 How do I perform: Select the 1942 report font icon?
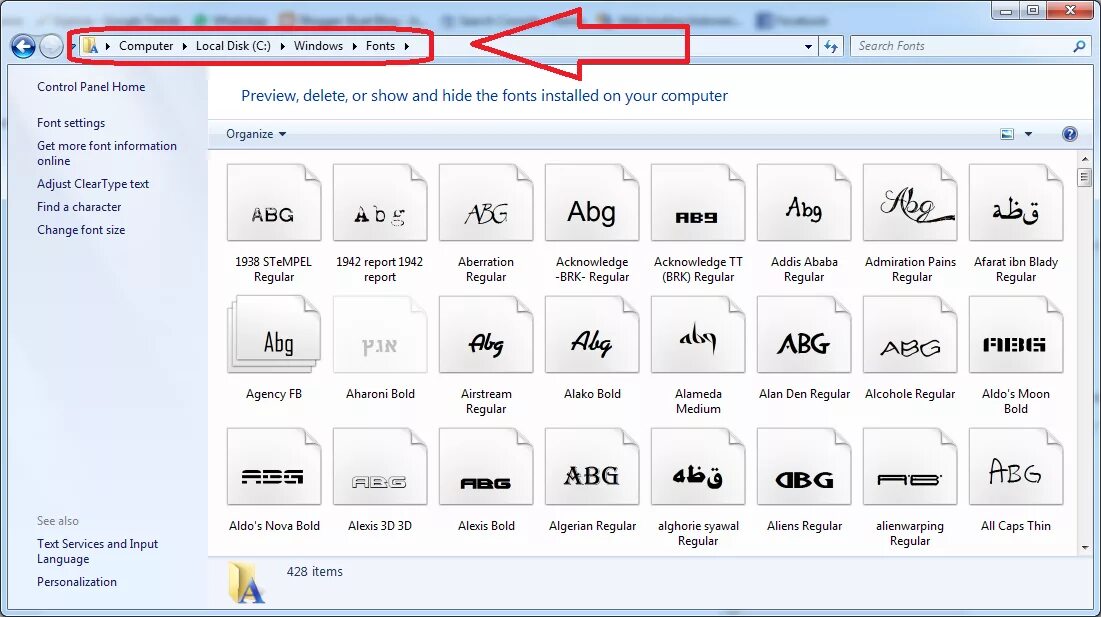380,202
